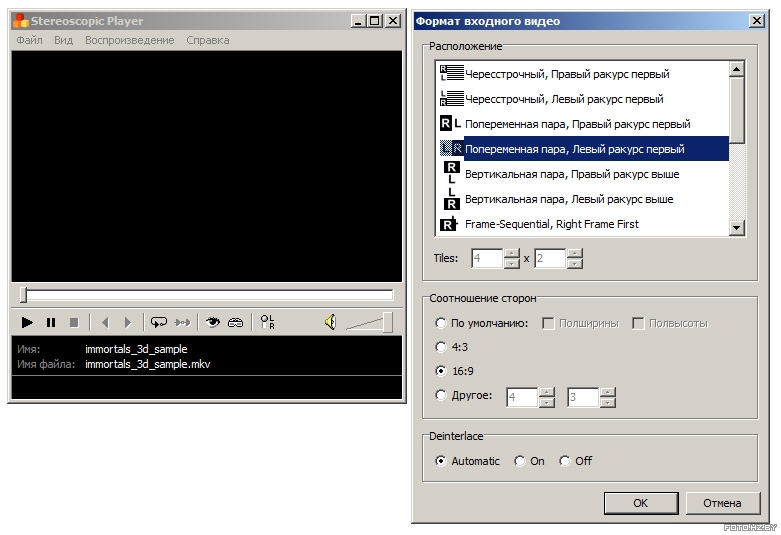Open the Справка menu
The image size is (781, 535).
pyautogui.click(x=208, y=40)
